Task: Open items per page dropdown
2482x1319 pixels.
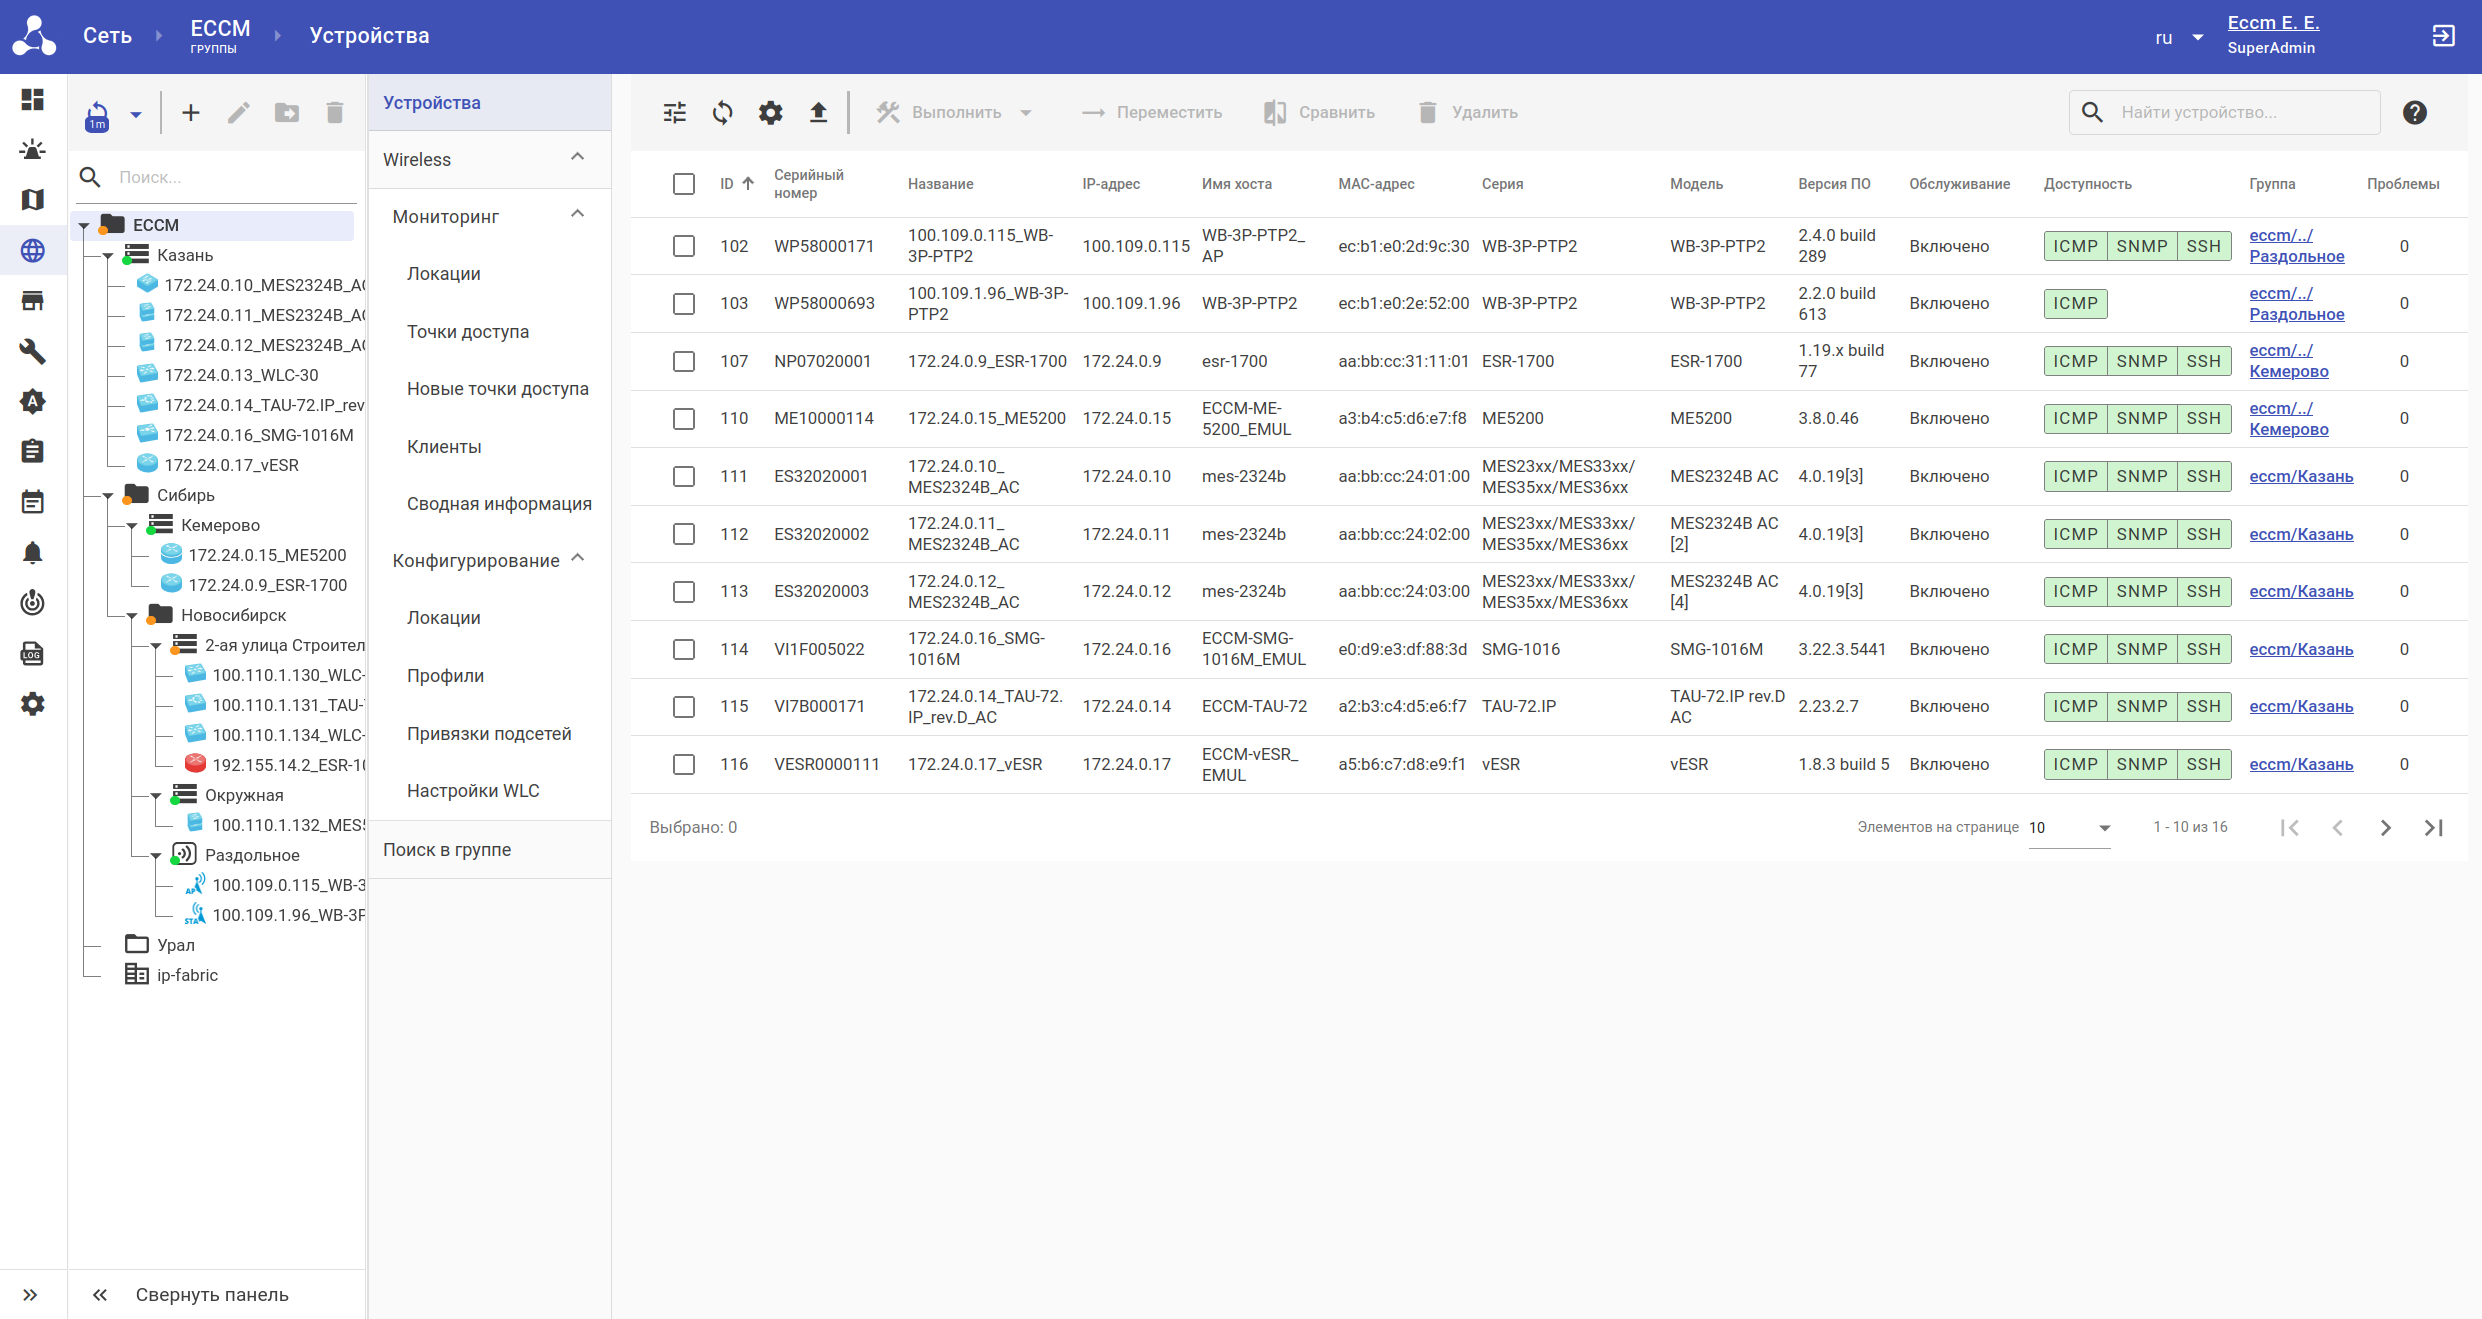Action: click(2069, 828)
